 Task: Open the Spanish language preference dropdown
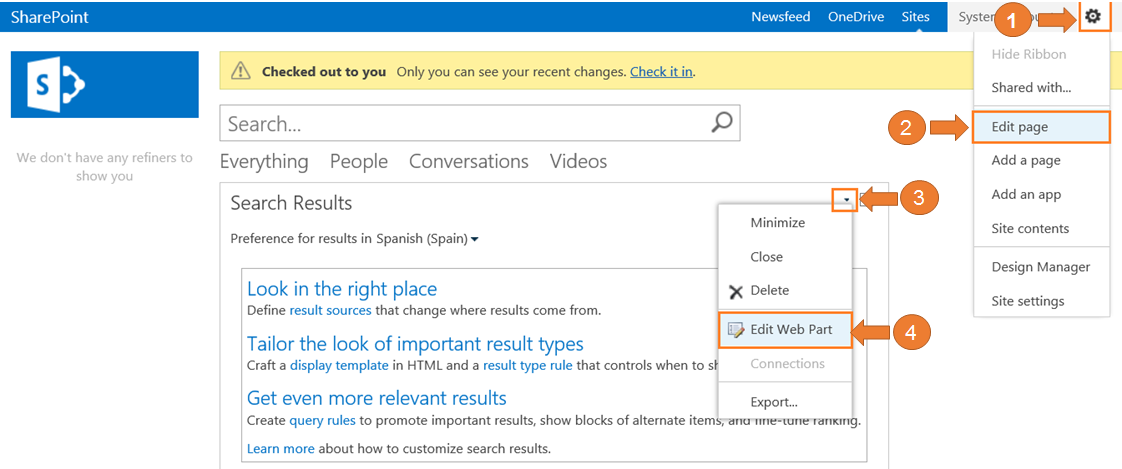click(x=474, y=239)
